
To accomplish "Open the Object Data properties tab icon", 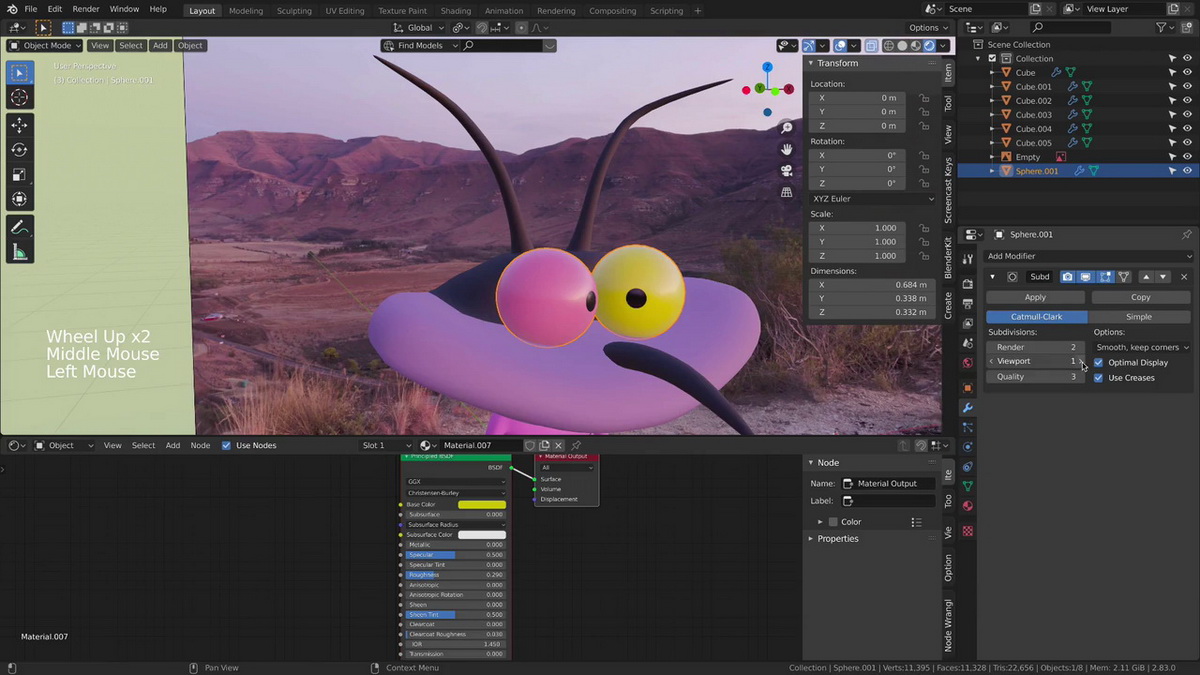I will click(968, 486).
